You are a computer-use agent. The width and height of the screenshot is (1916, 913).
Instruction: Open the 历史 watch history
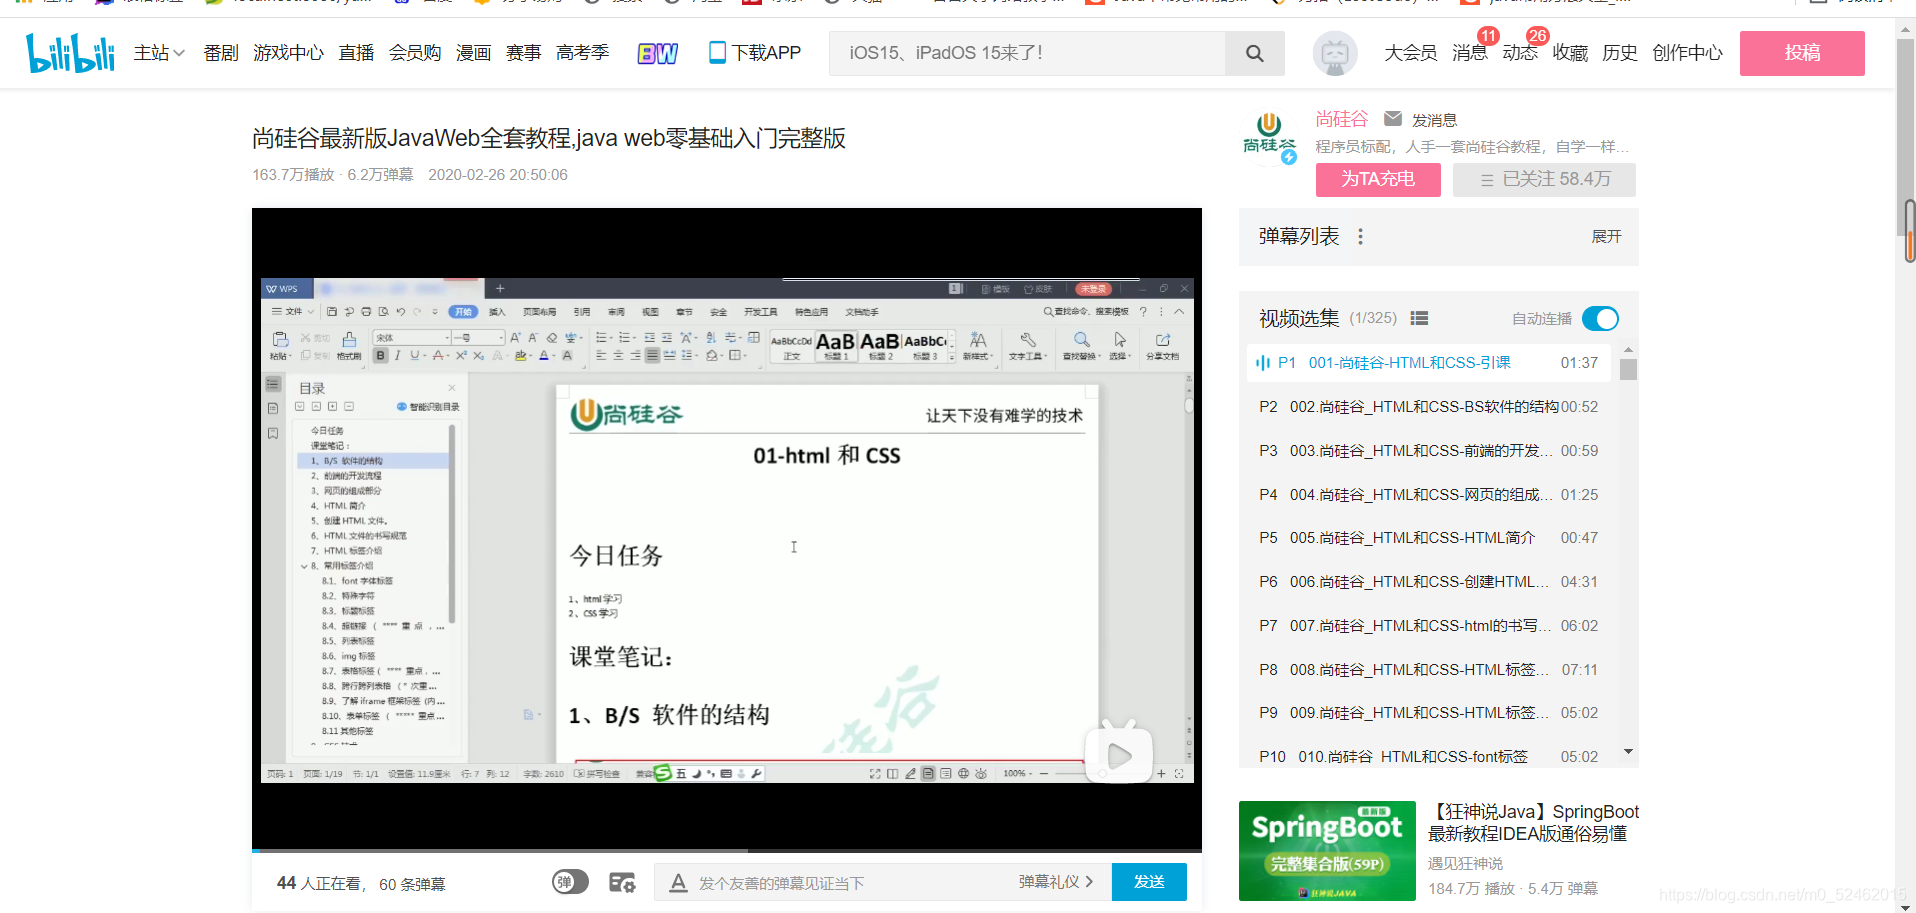click(1620, 53)
